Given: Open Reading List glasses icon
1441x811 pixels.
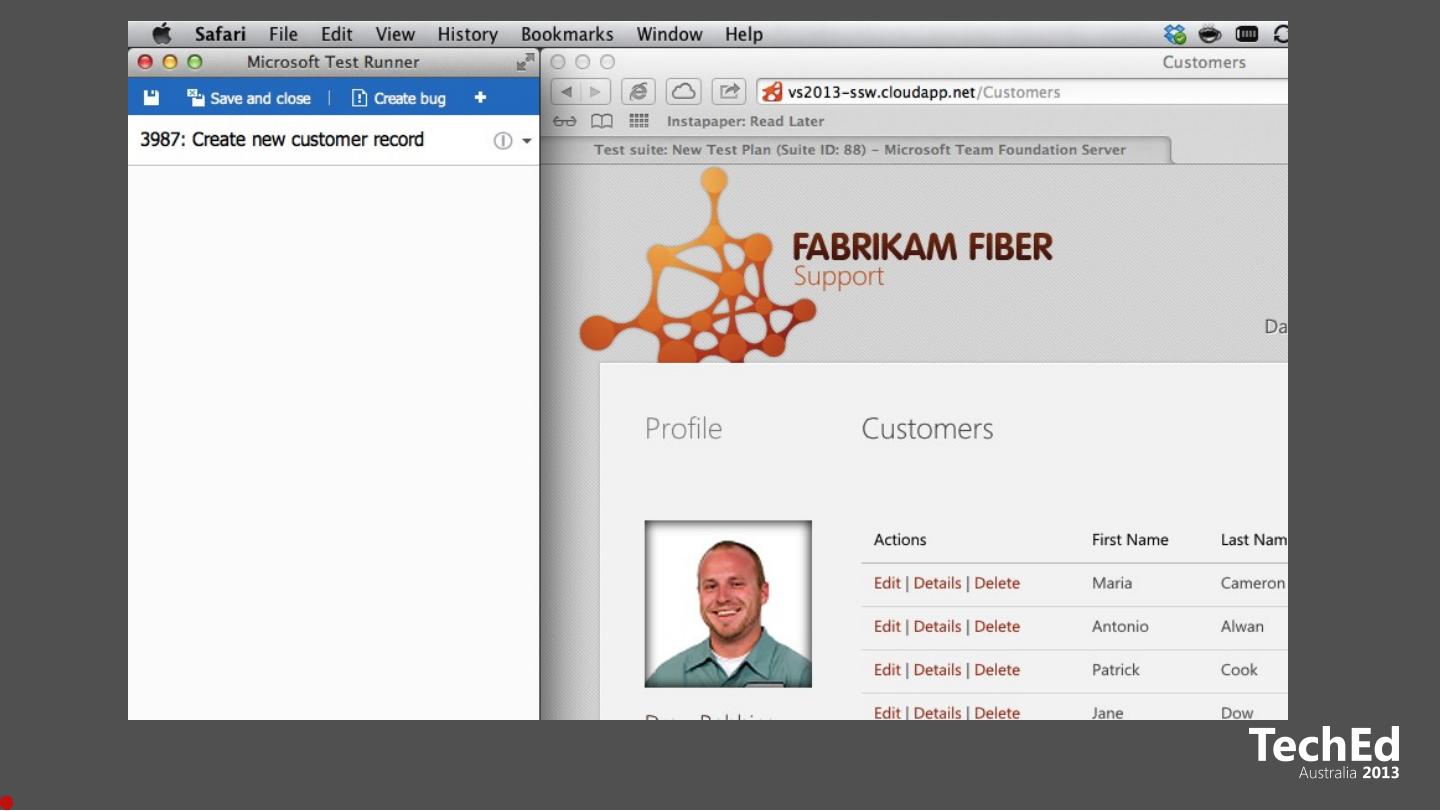Looking at the screenshot, I should coord(565,121).
